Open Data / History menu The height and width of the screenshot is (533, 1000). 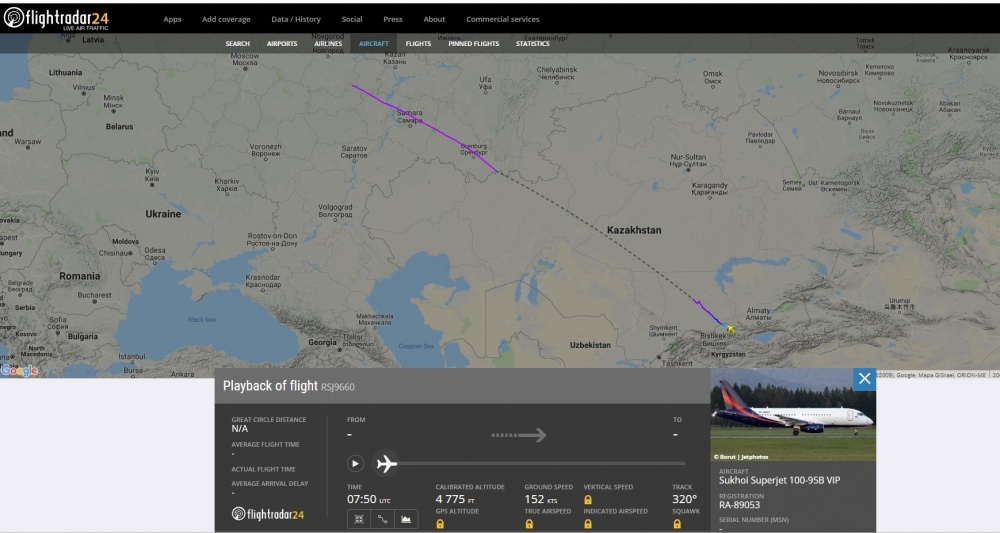(296, 19)
